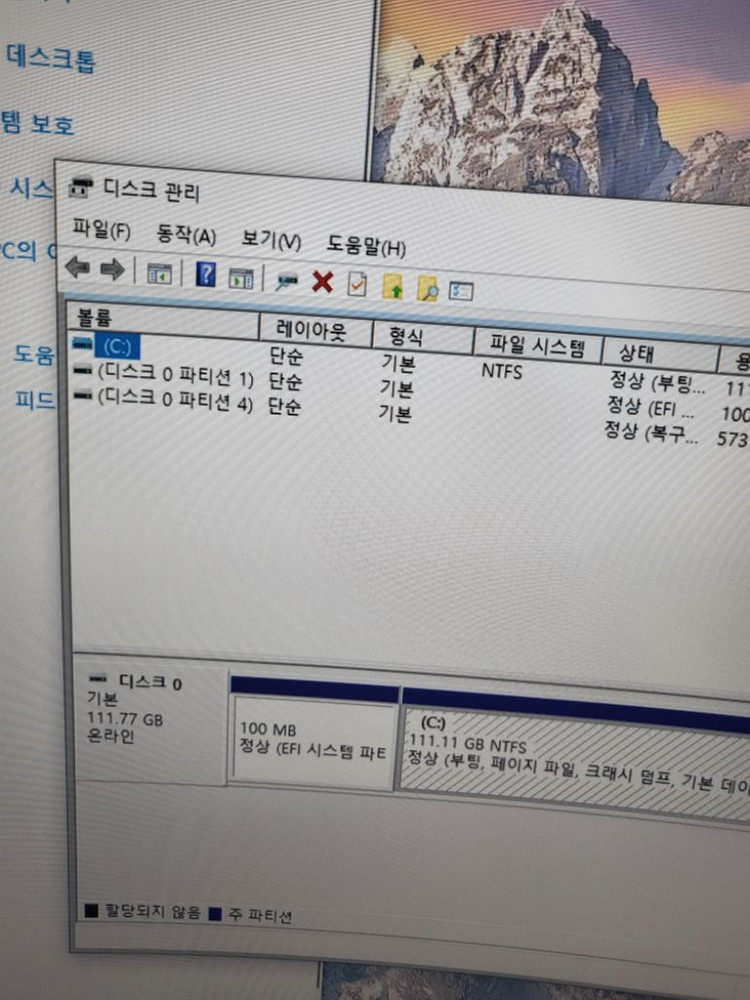Screen dimensions: 750x1000
Task: Click 데스크톱 link in the background settings window
Action: point(50,59)
